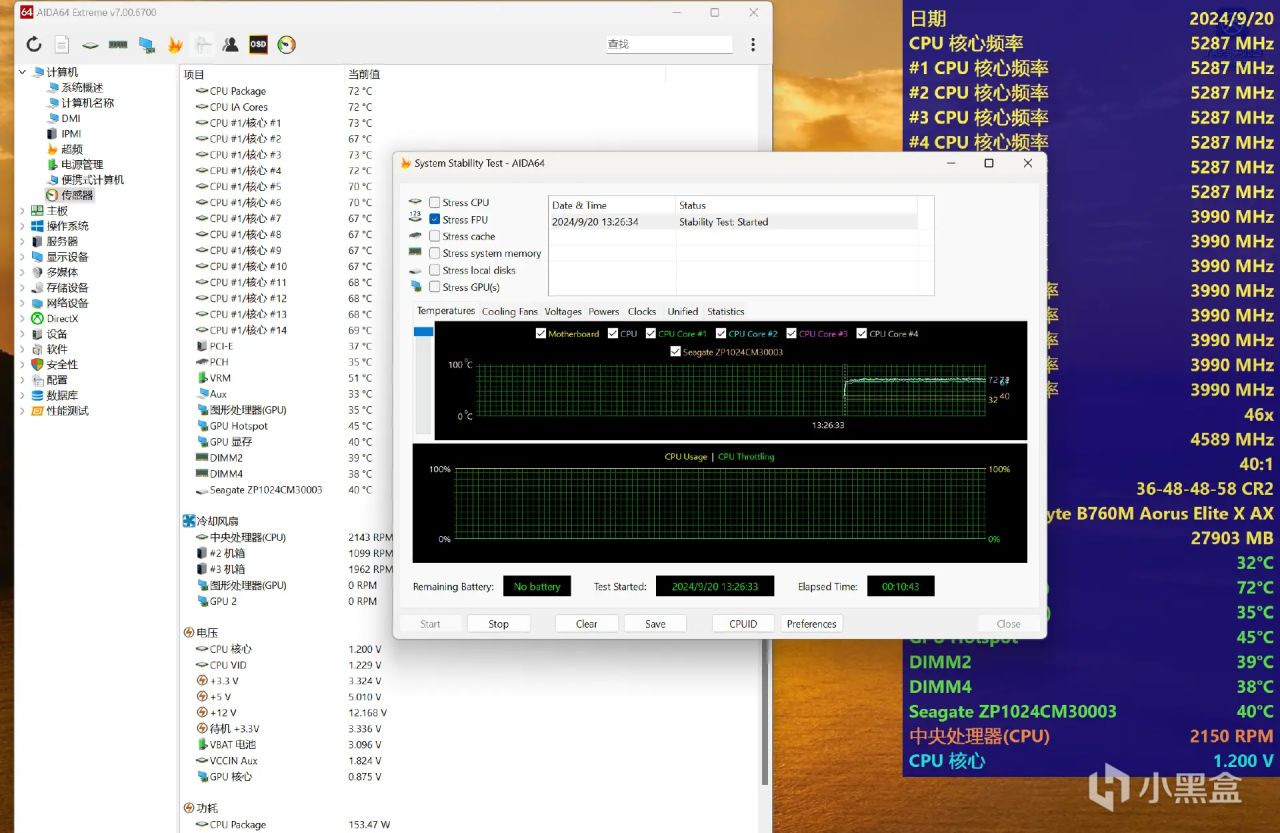Toggle the CPU Core #1 graph checkbox
Viewport: 1280px width, 833px height.
click(x=651, y=334)
